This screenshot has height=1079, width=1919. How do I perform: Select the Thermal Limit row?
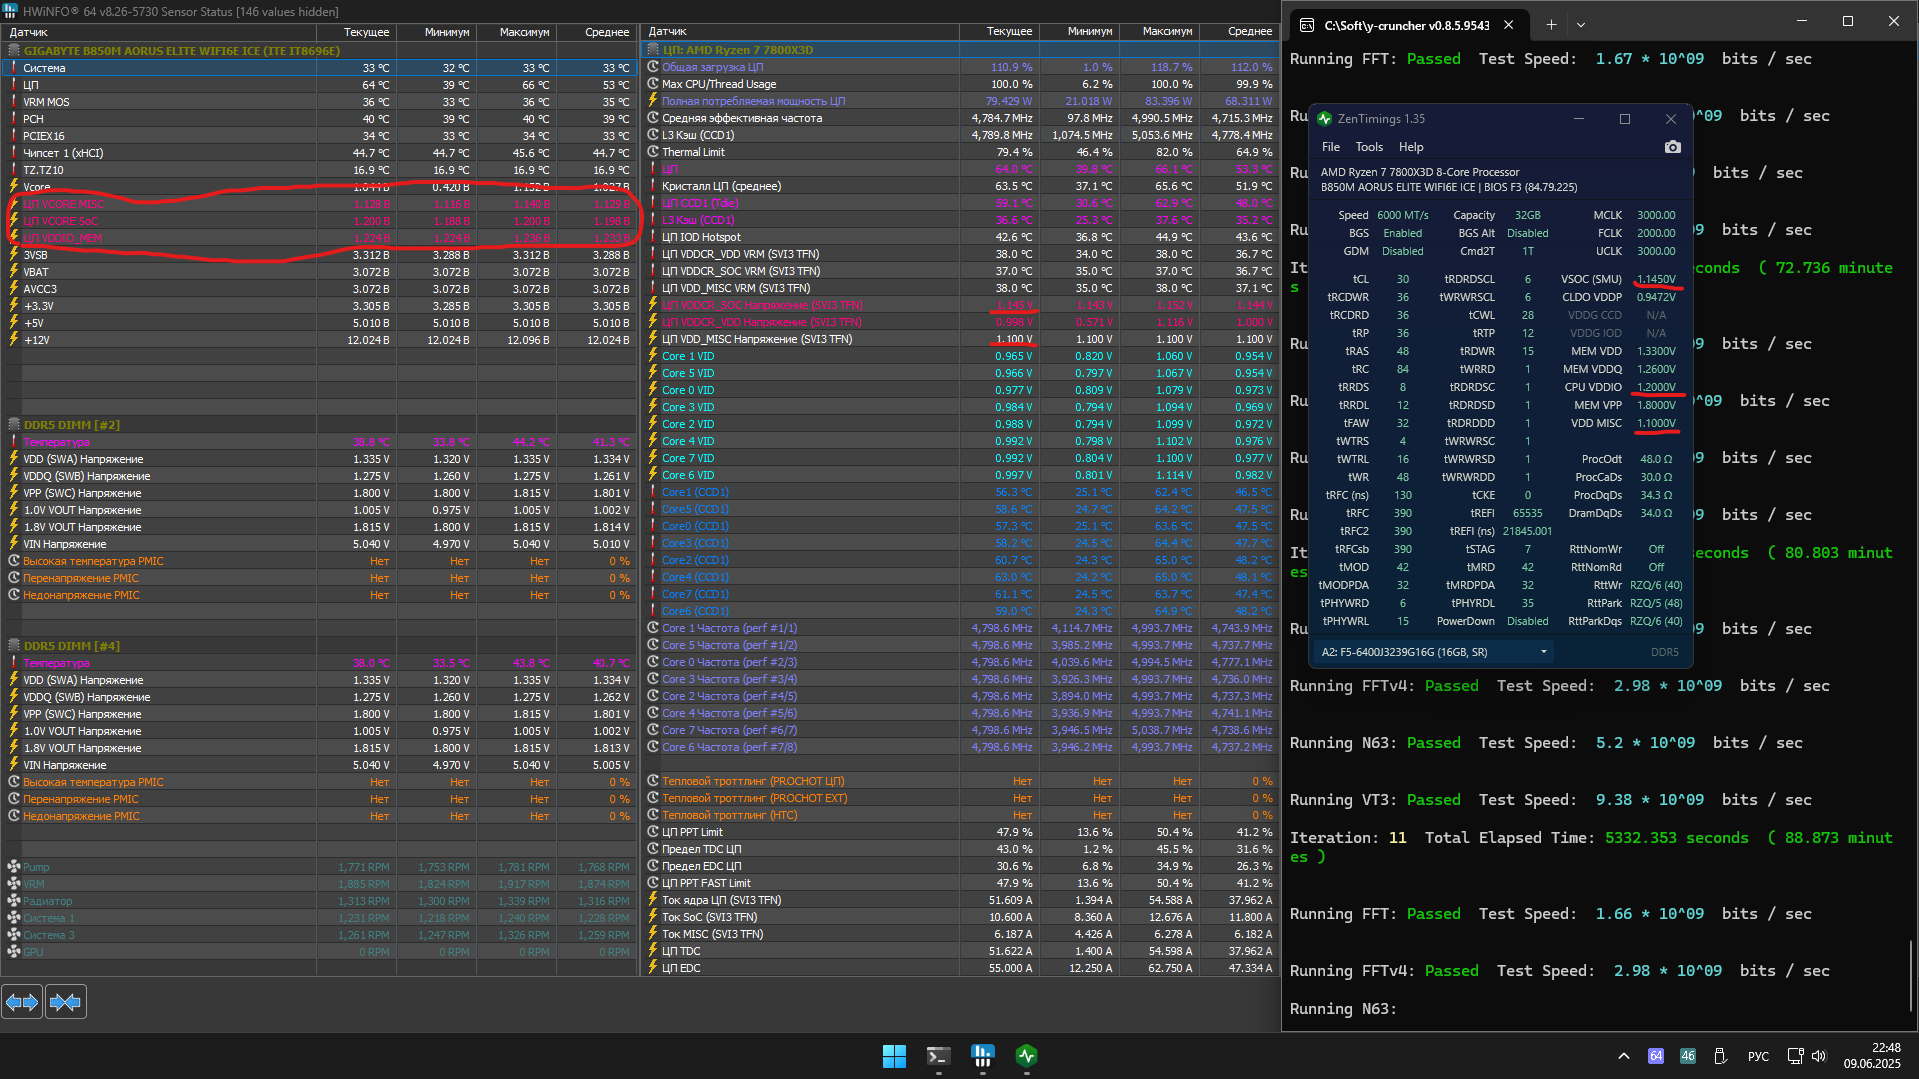pyautogui.click(x=960, y=152)
